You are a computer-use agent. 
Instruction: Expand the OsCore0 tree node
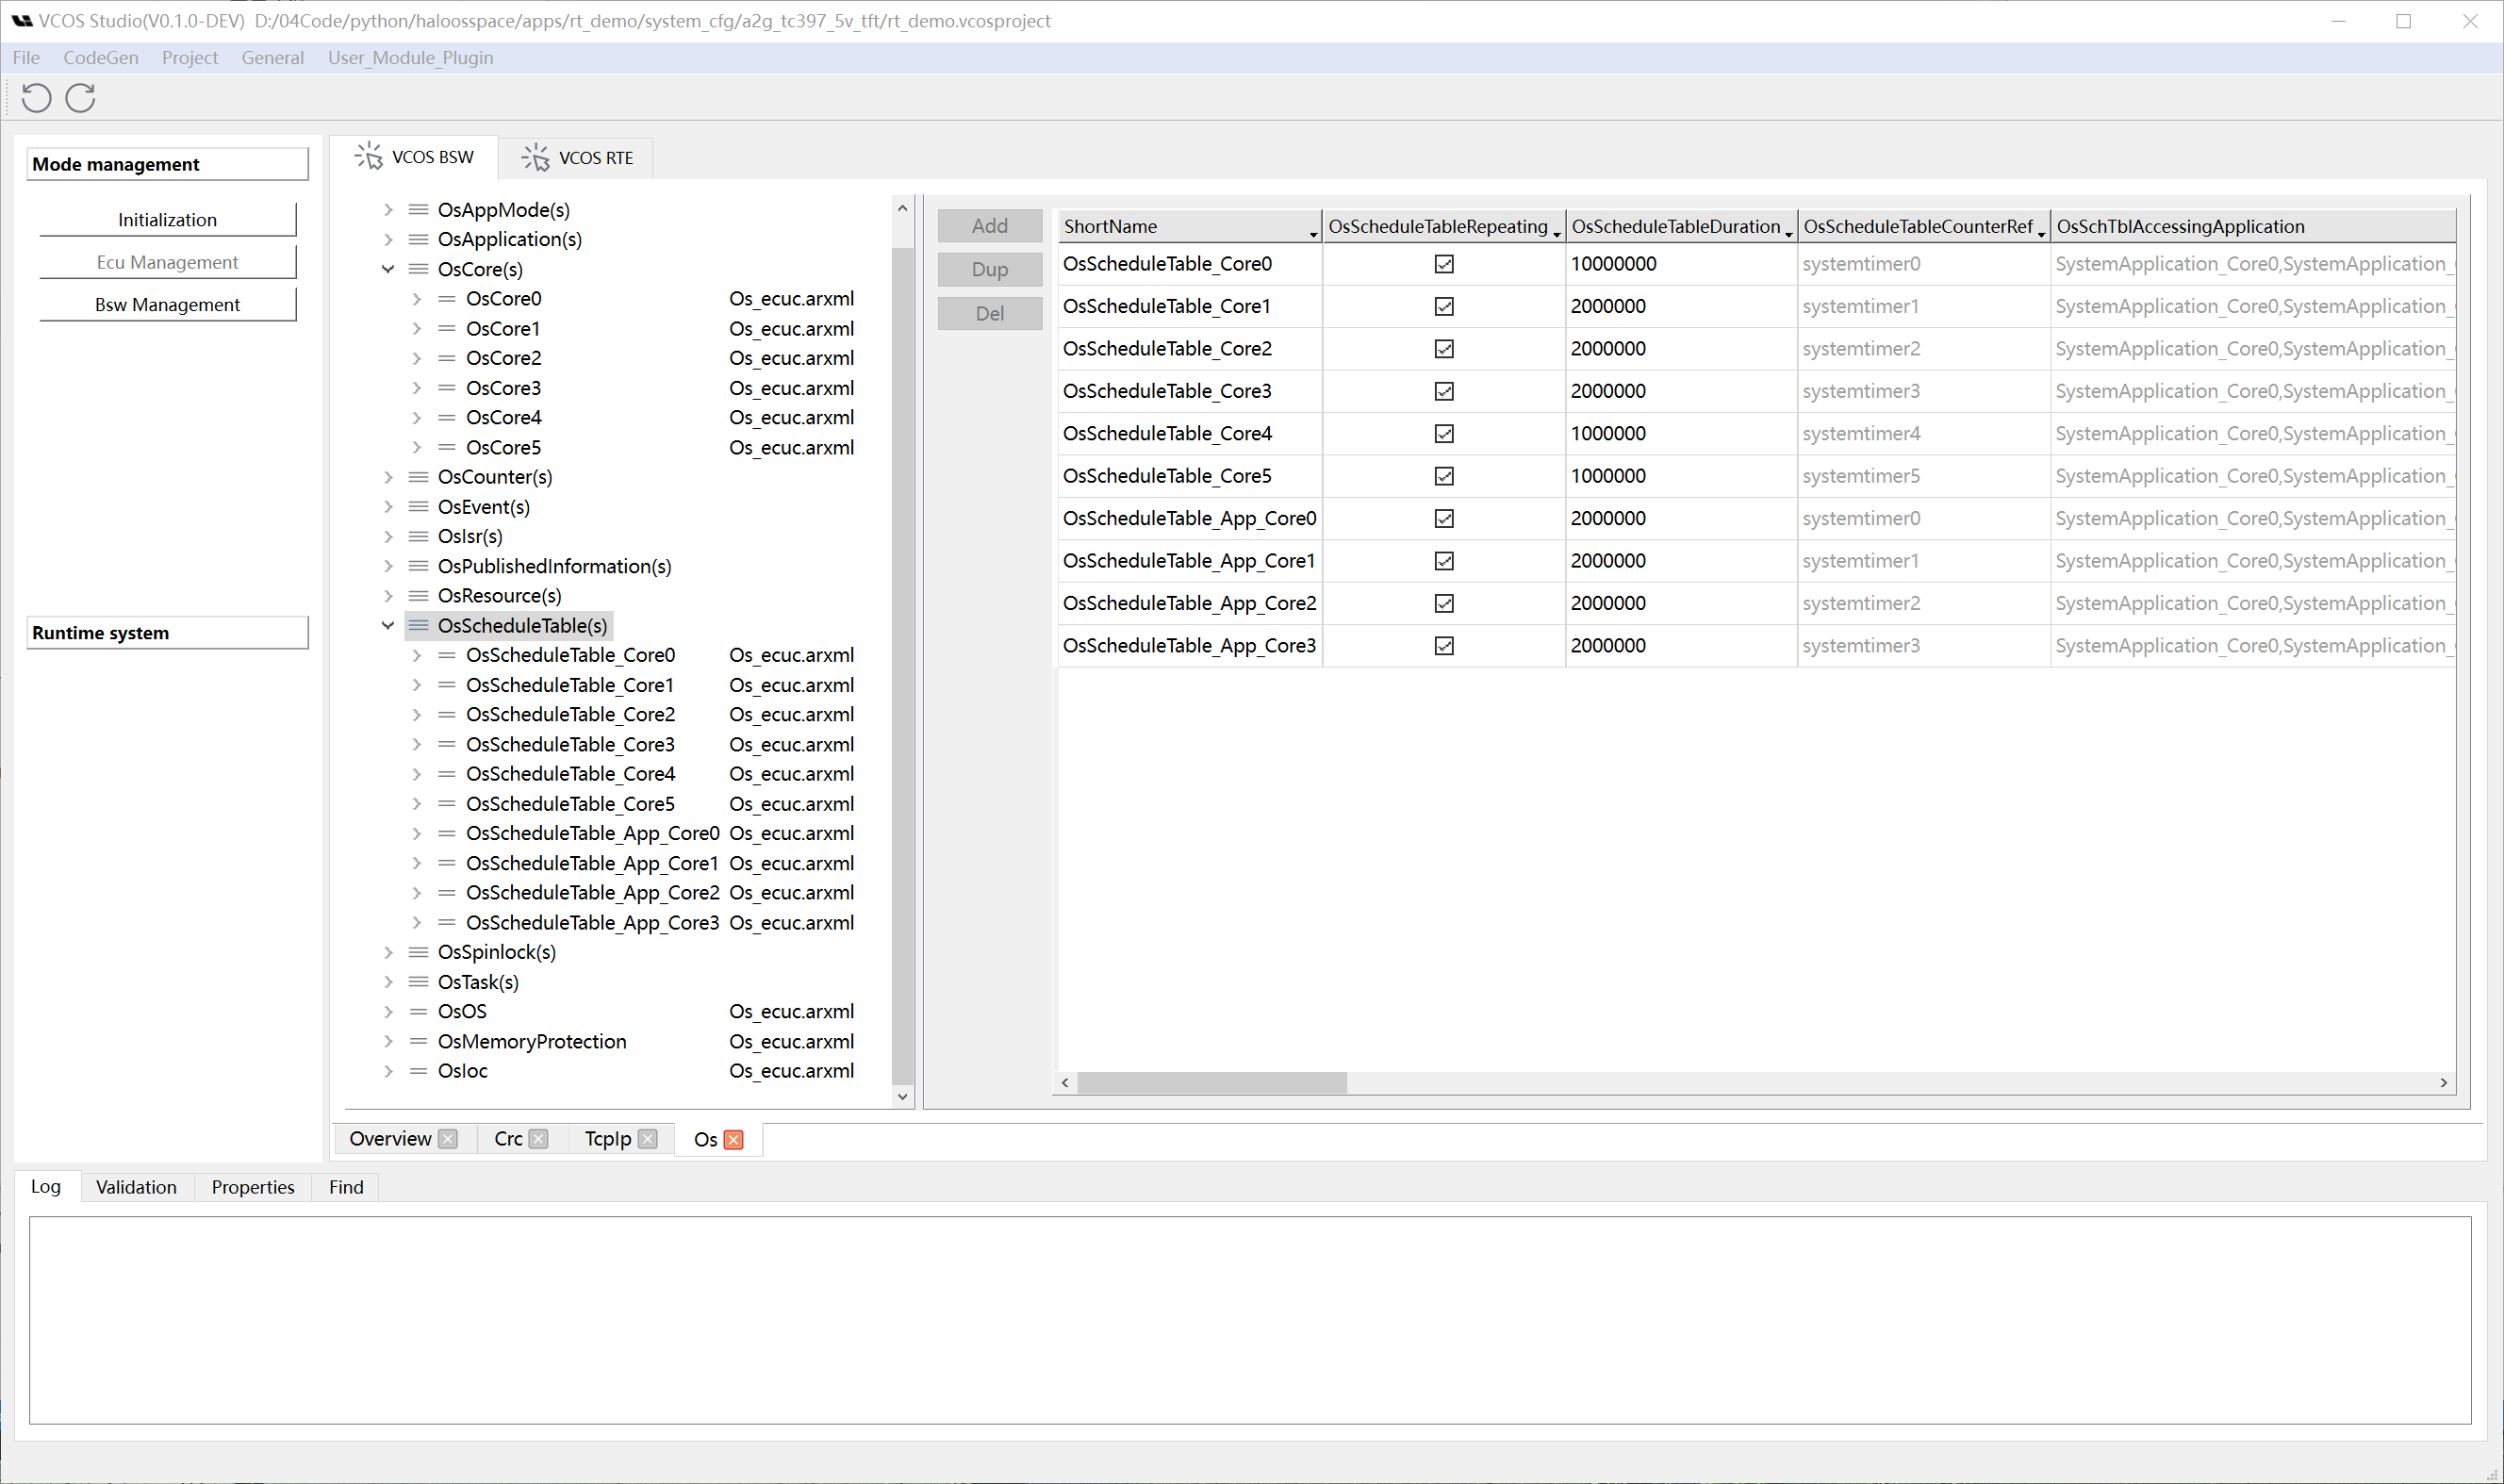click(x=417, y=299)
